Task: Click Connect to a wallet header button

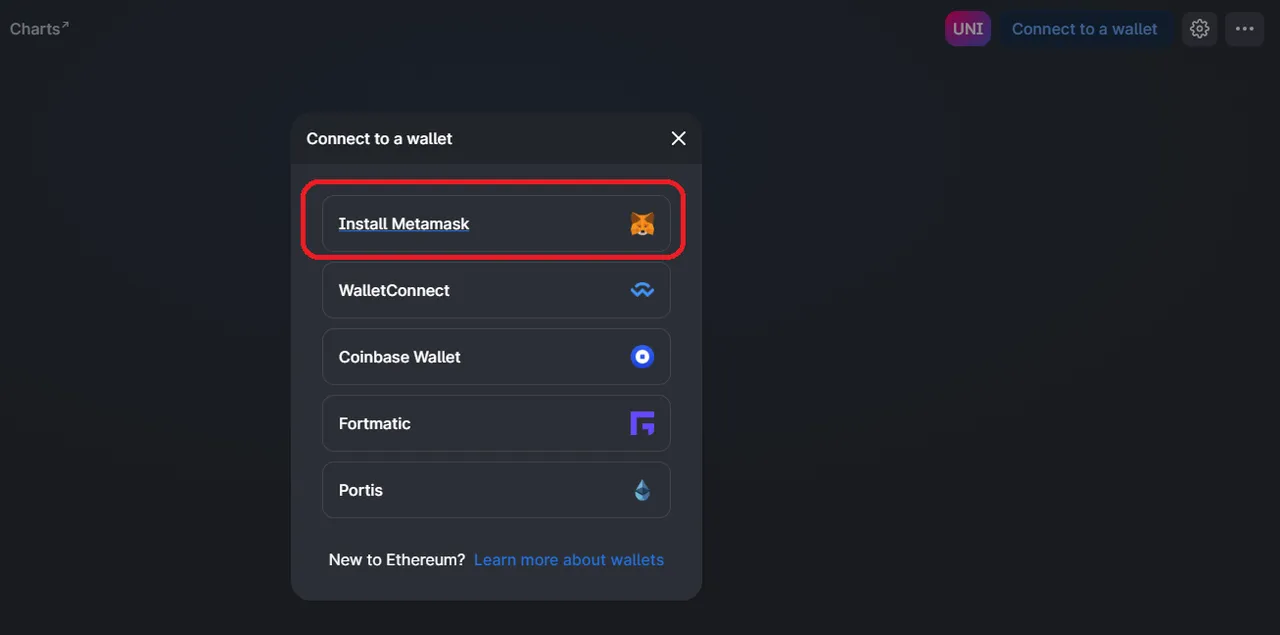Action: tap(1085, 29)
